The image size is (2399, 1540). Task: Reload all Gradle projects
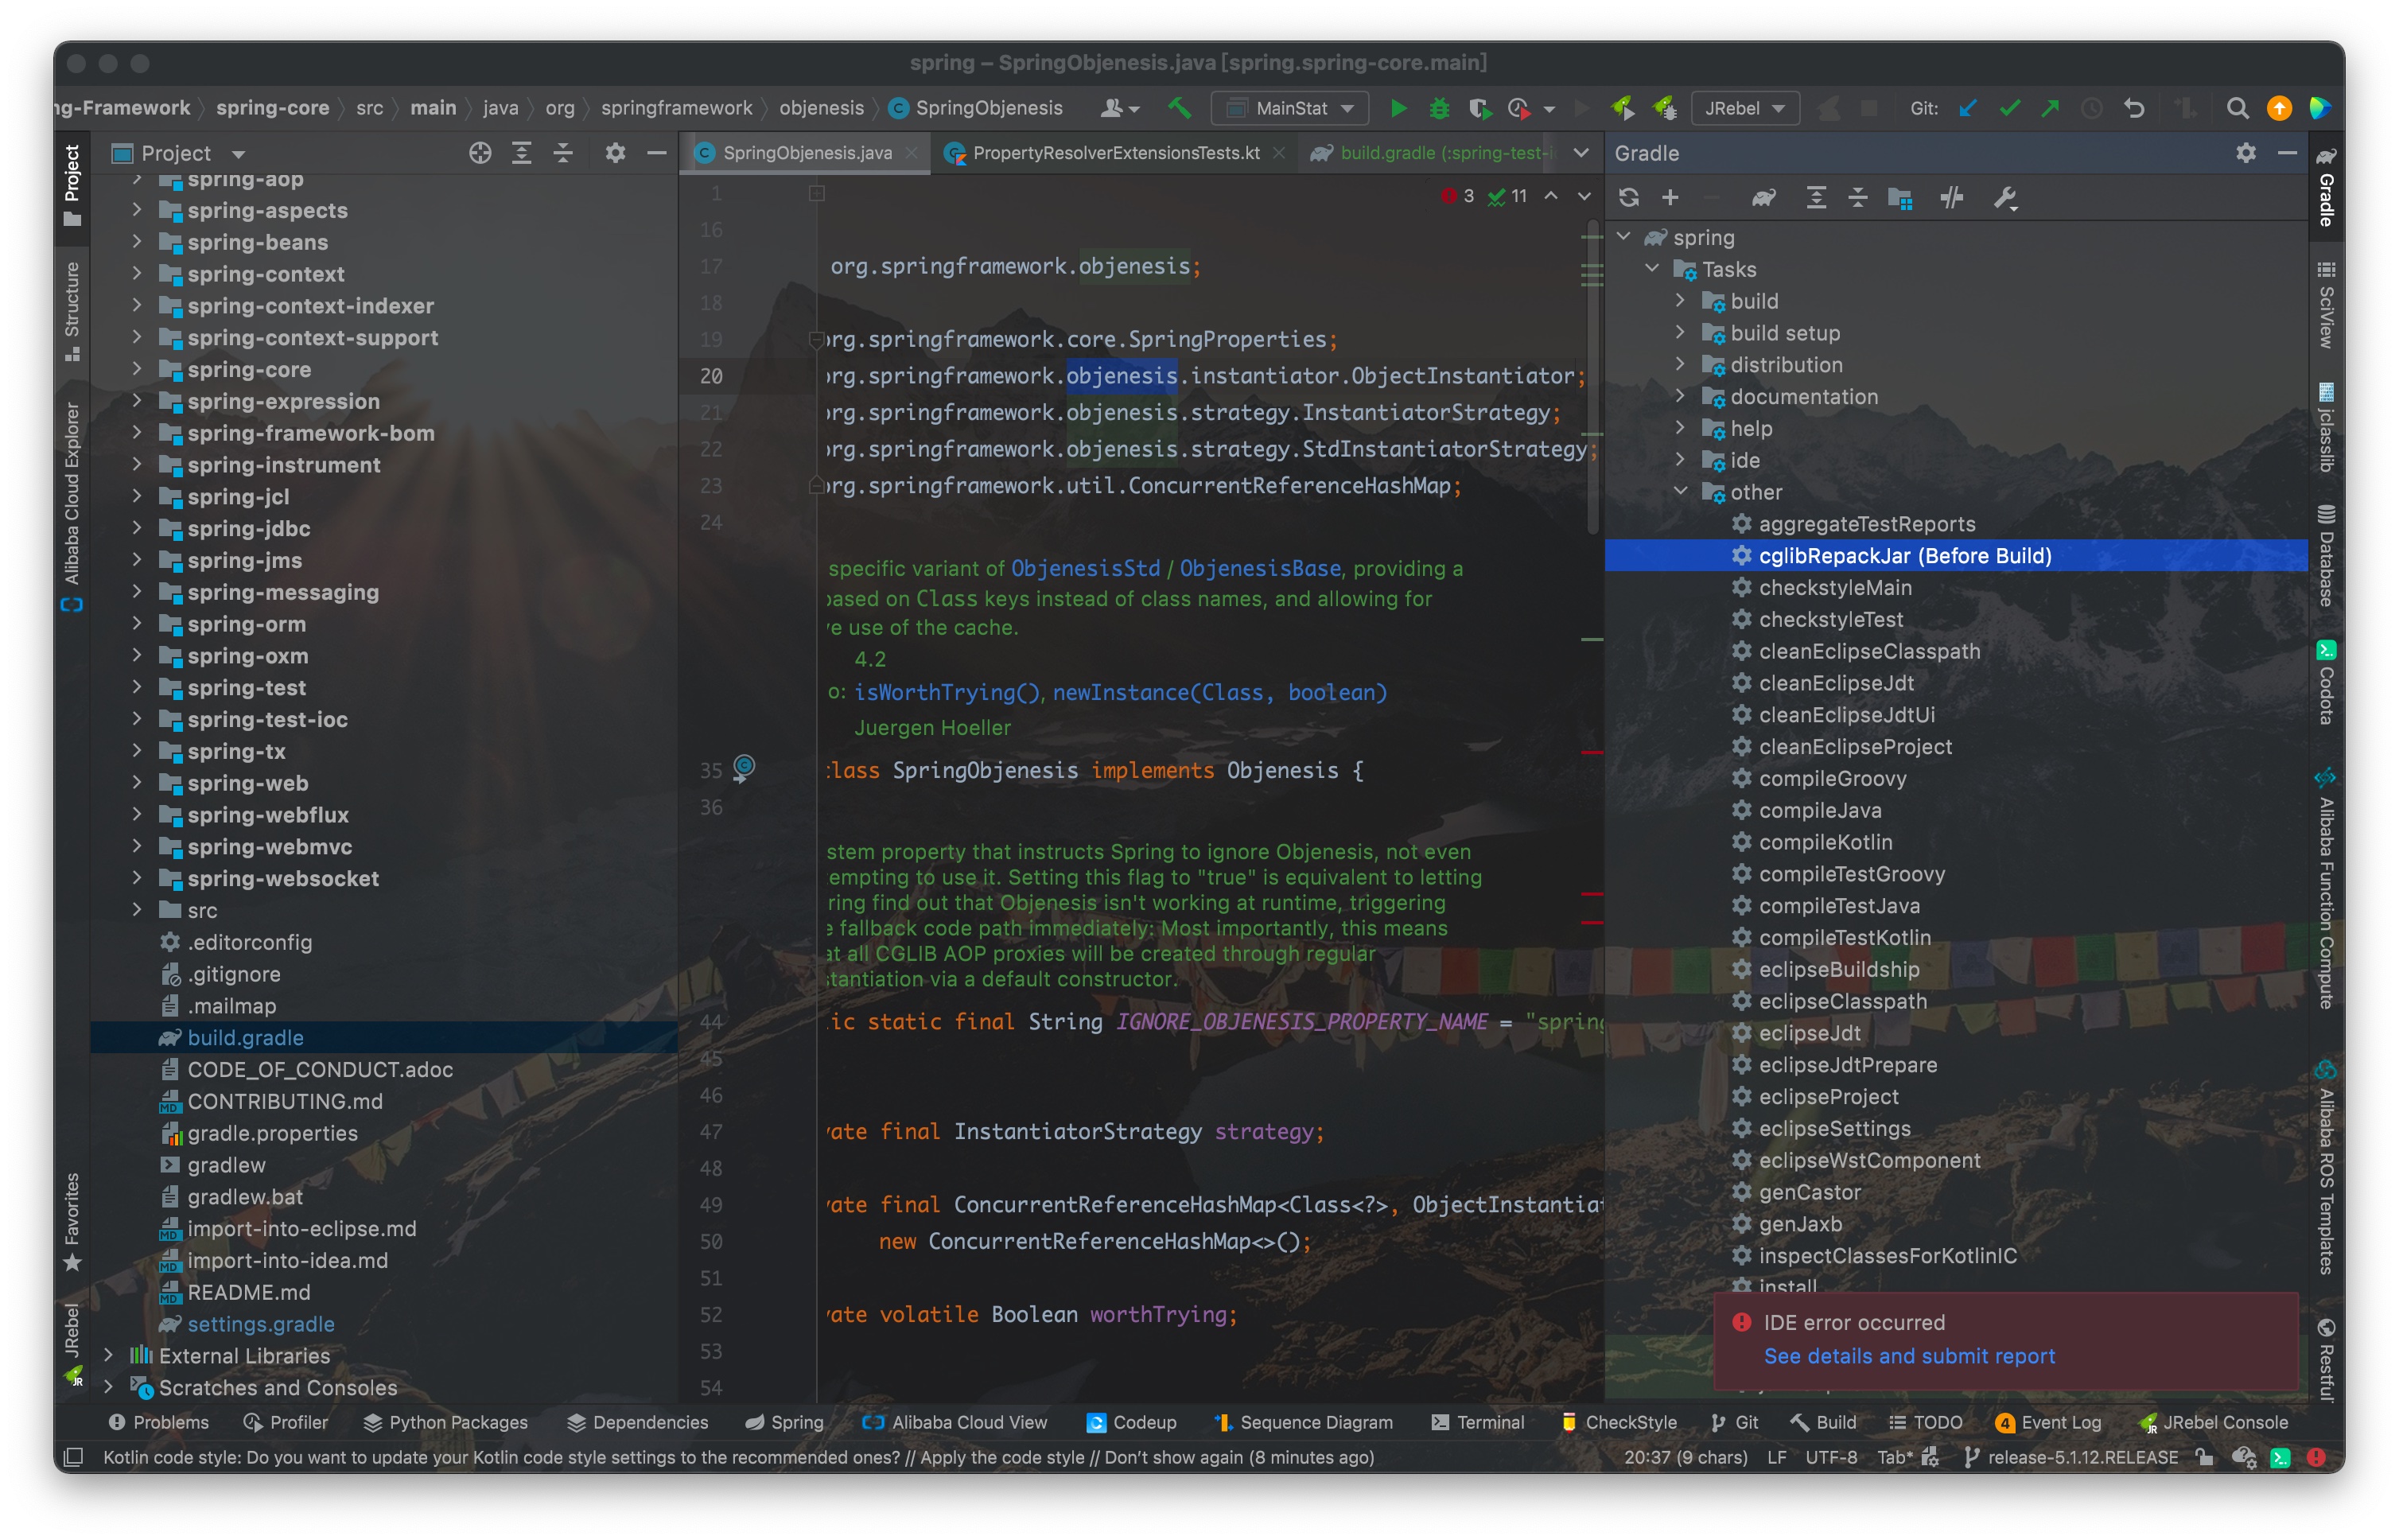(x=1628, y=197)
